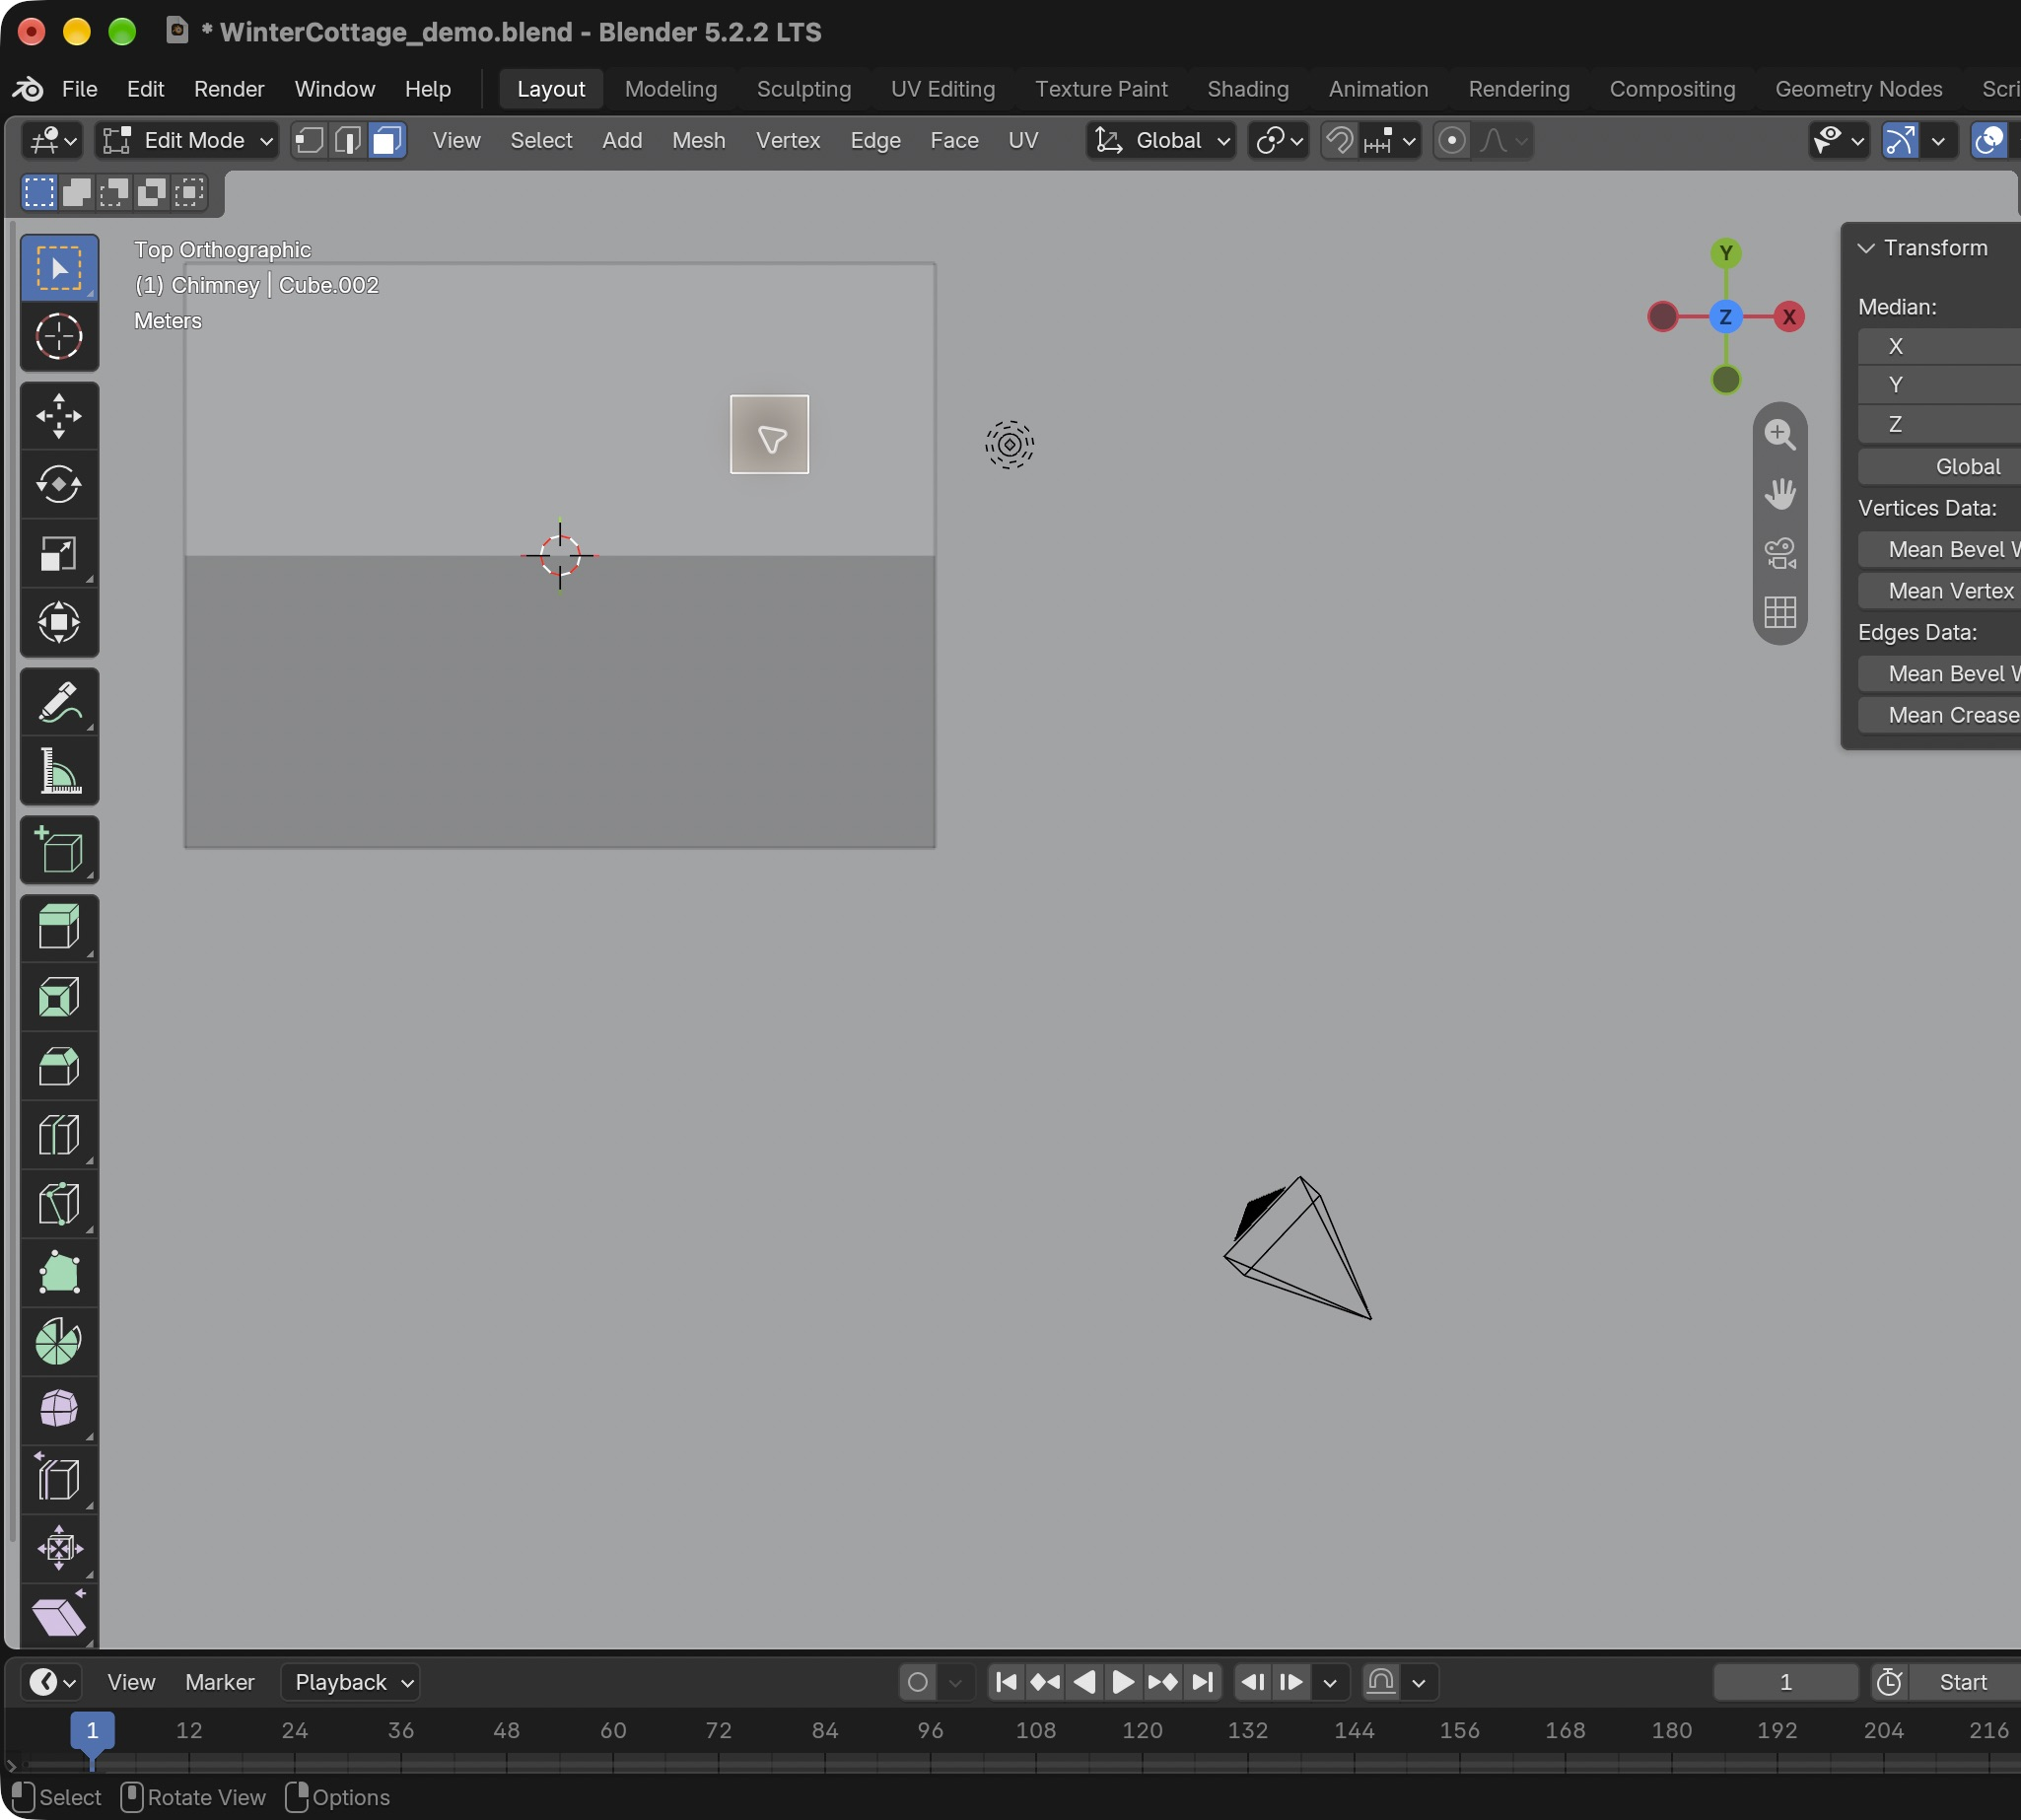This screenshot has height=1820, width=2021.
Task: Collapse the Transform panel
Action: [x=1866, y=248]
